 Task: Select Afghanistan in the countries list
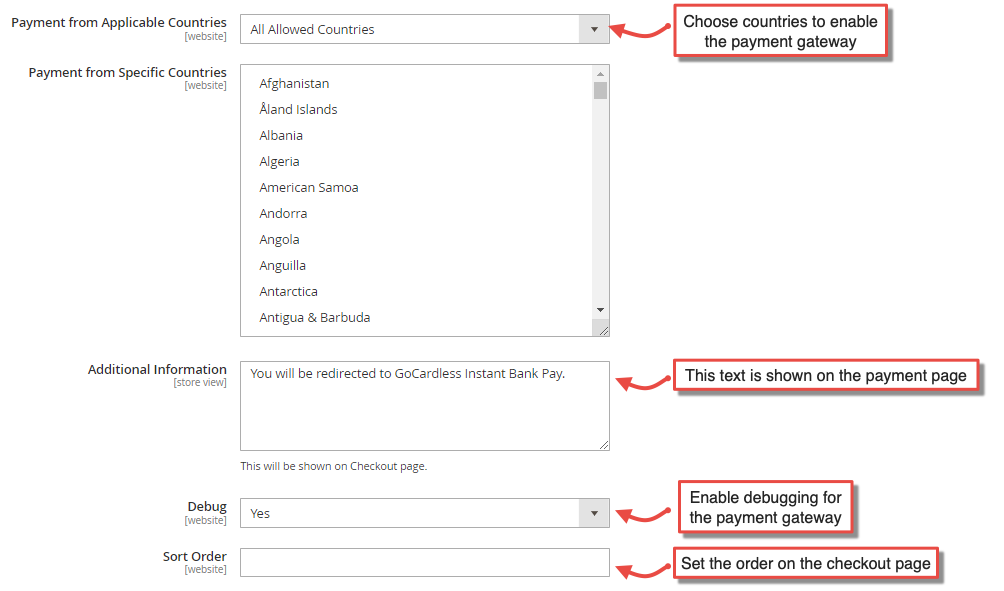click(294, 84)
